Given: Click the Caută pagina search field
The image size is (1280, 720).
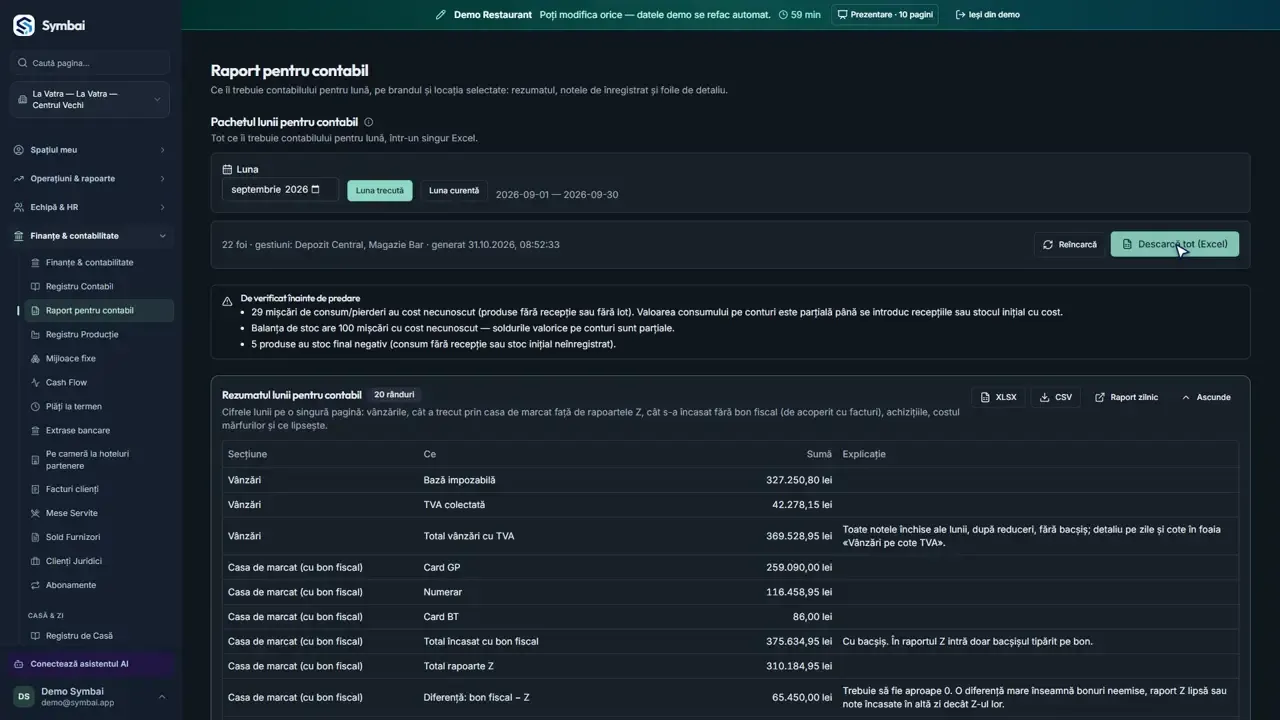Looking at the screenshot, I should click(x=90, y=63).
